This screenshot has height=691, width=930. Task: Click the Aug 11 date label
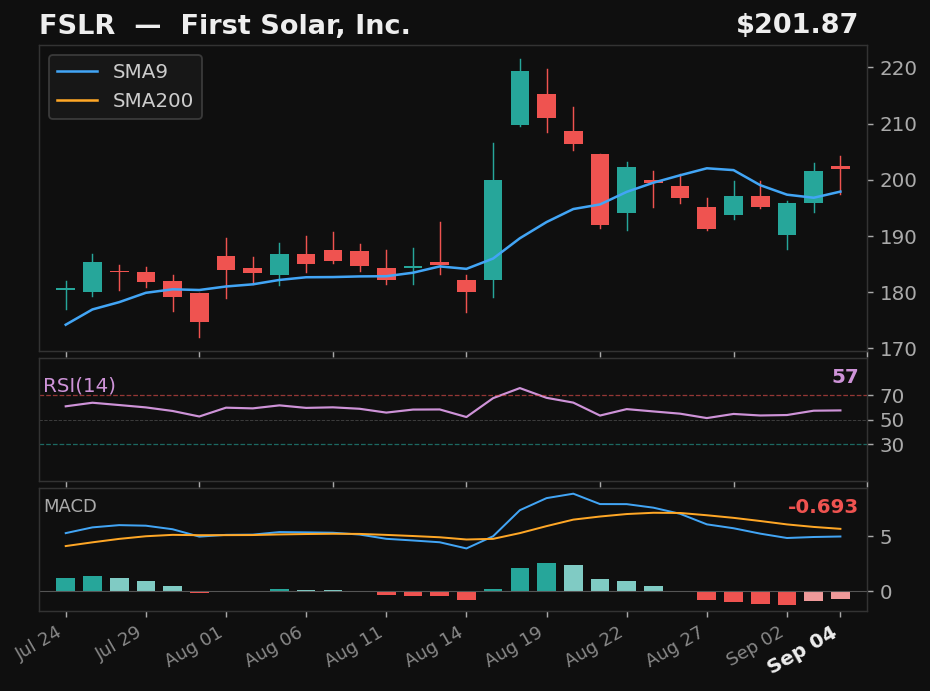(x=354, y=645)
